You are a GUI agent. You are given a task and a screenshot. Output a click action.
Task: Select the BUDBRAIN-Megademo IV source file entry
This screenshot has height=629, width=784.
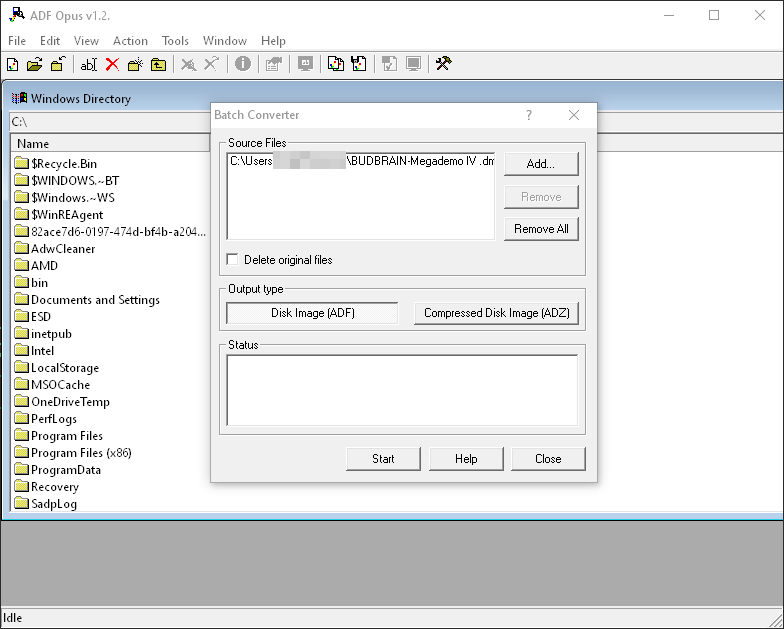[x=362, y=161]
